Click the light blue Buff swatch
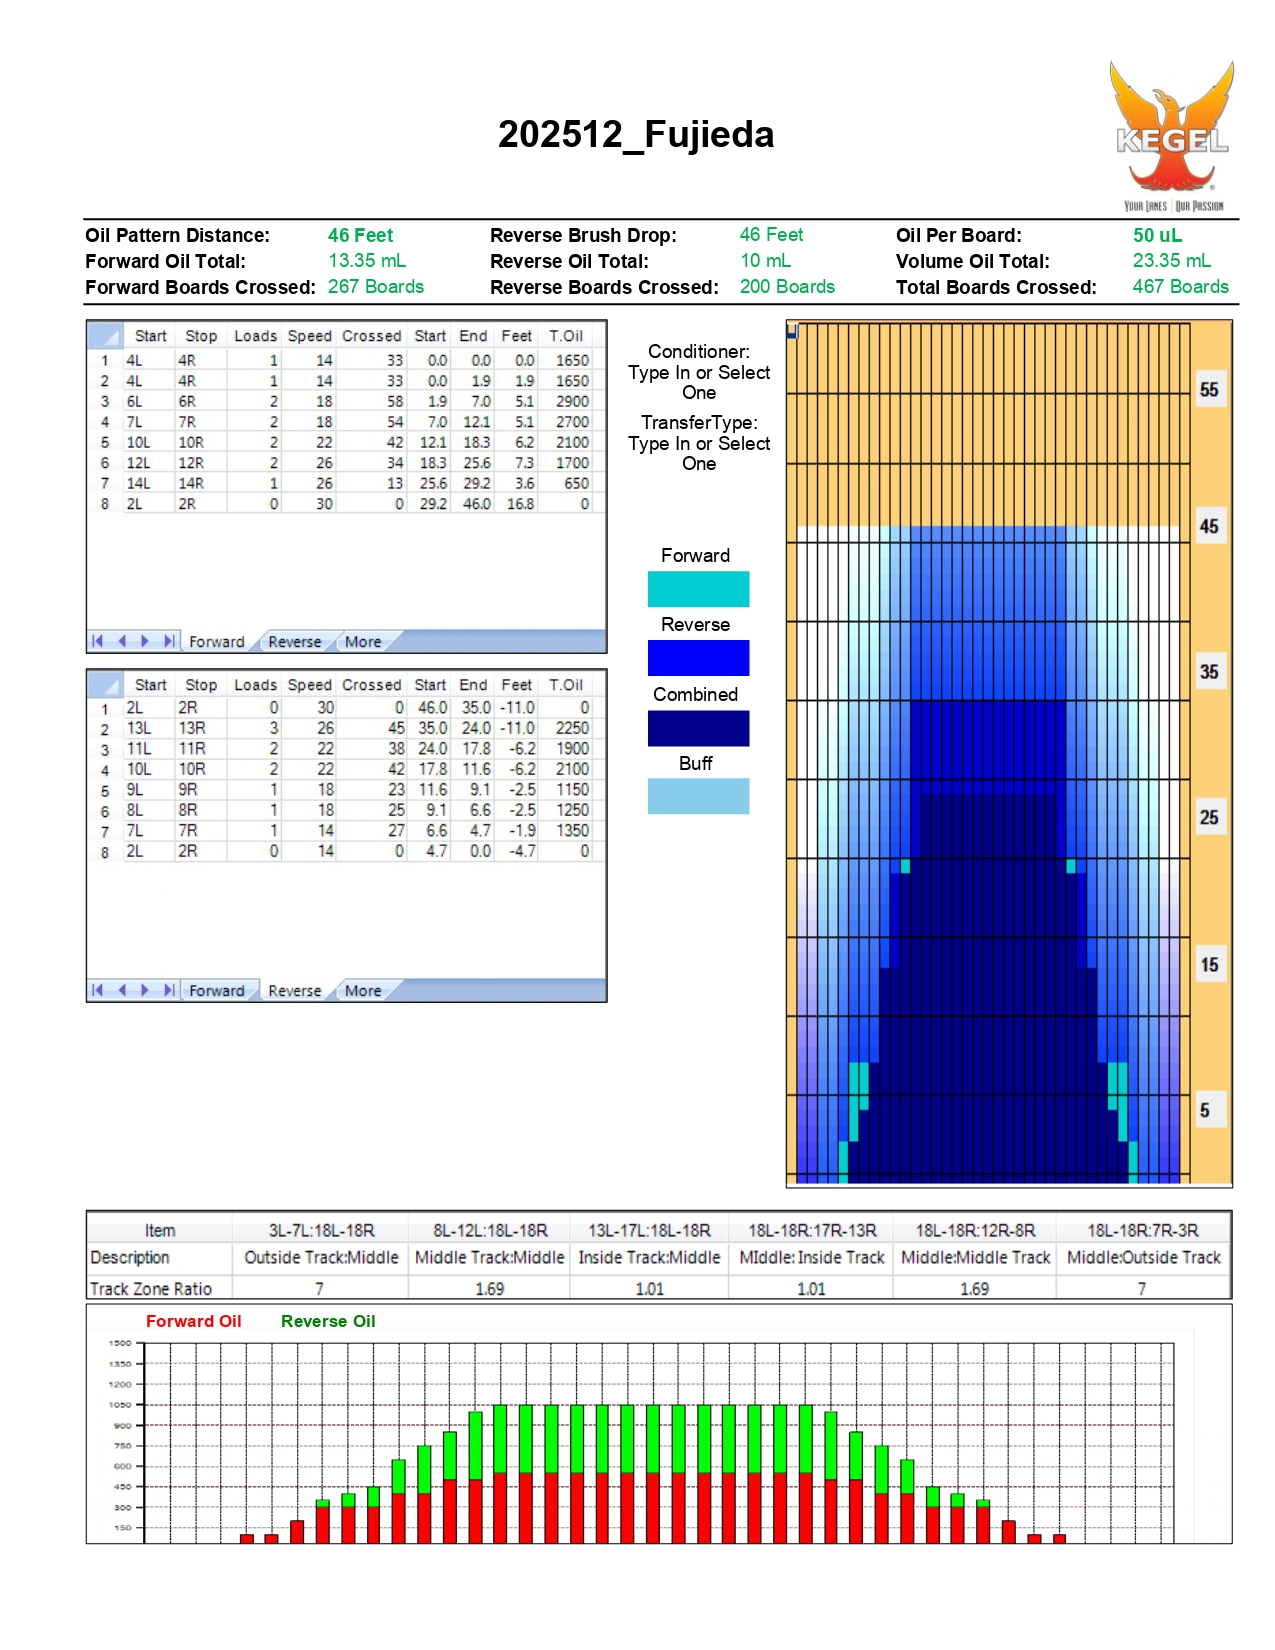 tap(698, 796)
